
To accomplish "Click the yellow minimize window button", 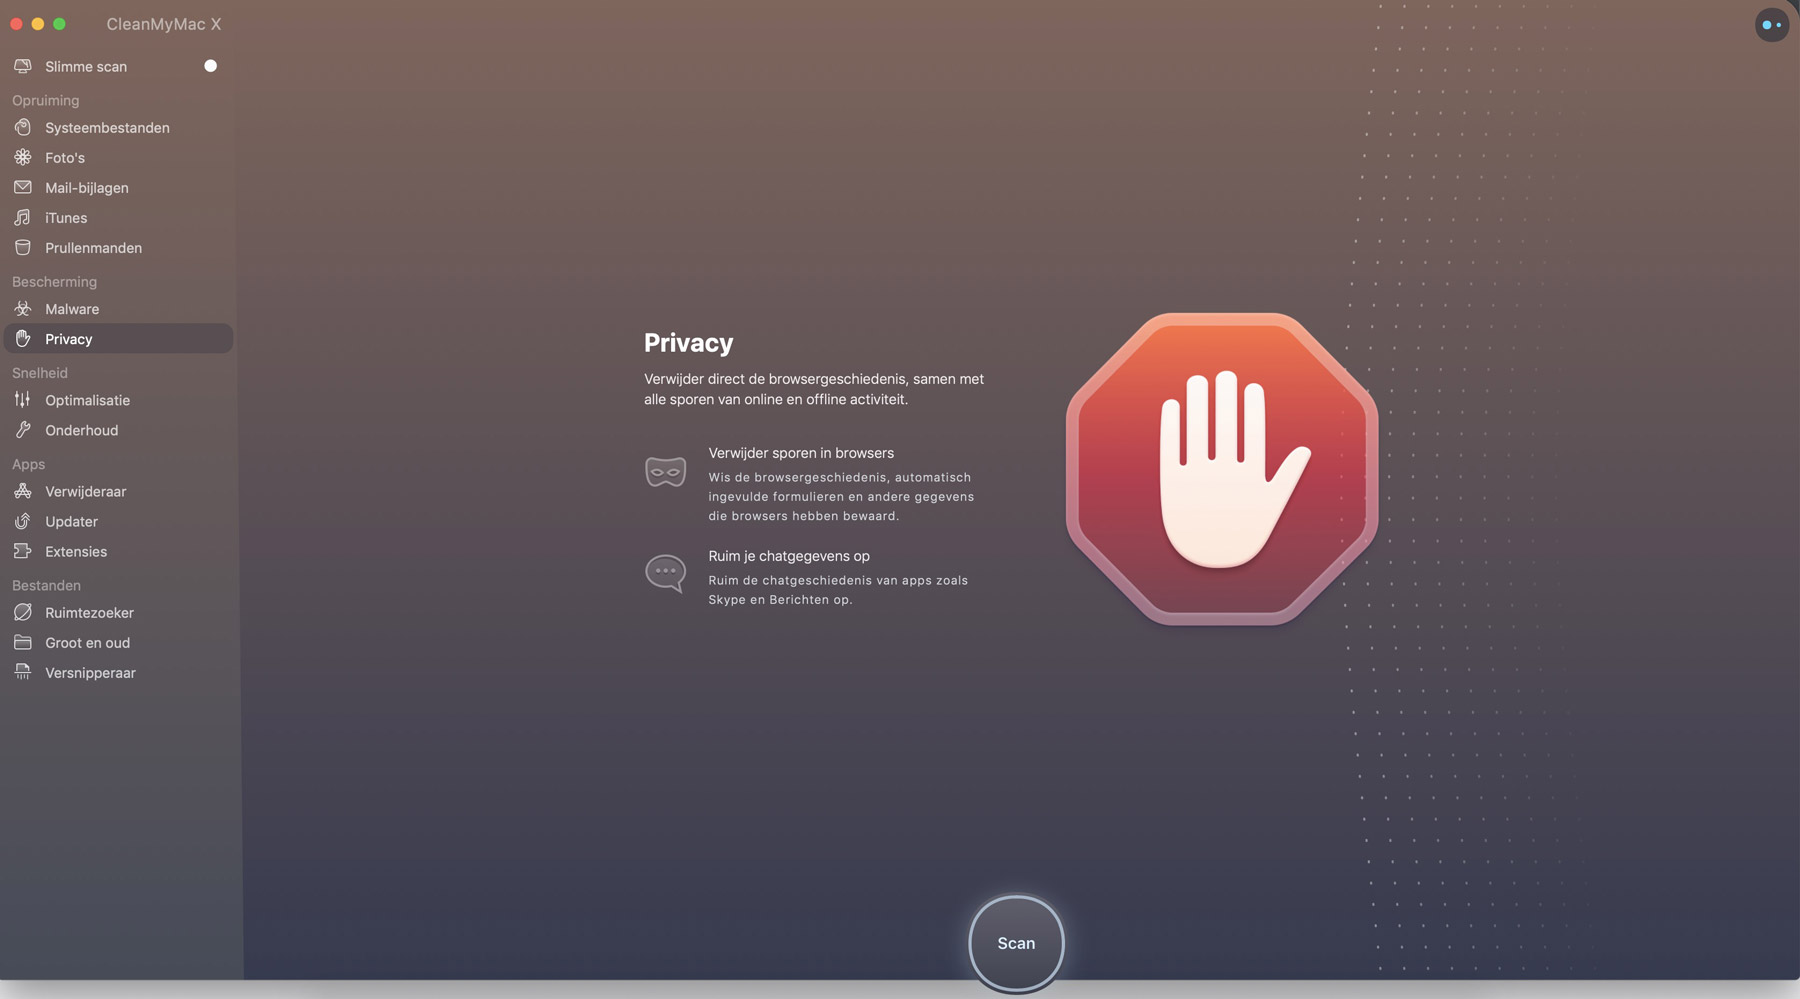I will click(38, 24).
